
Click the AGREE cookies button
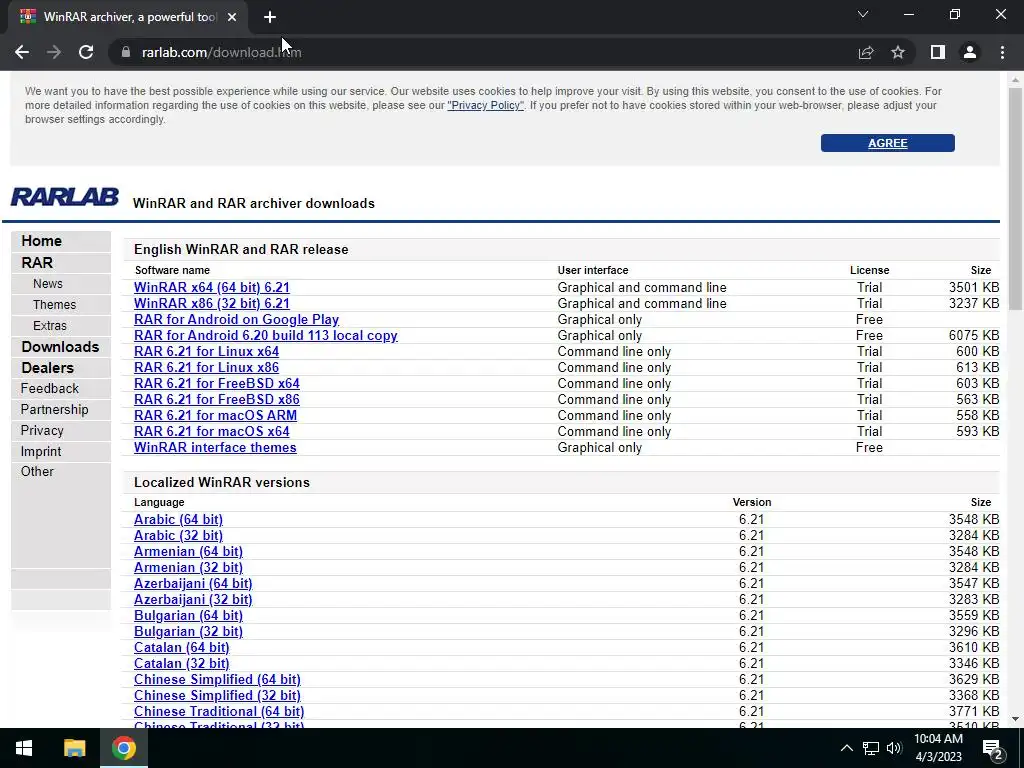pos(888,143)
